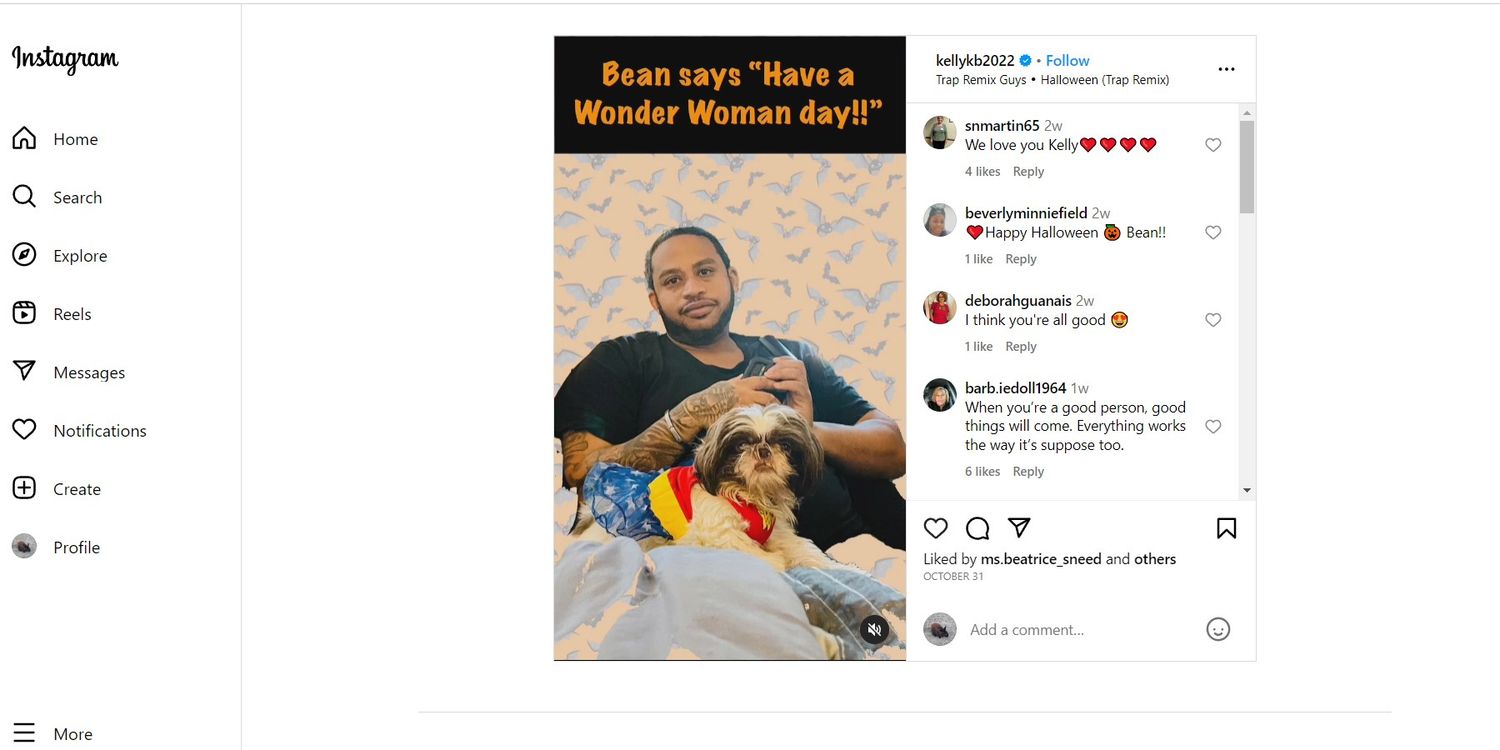Share the post with the paper plane icon

click(1019, 528)
